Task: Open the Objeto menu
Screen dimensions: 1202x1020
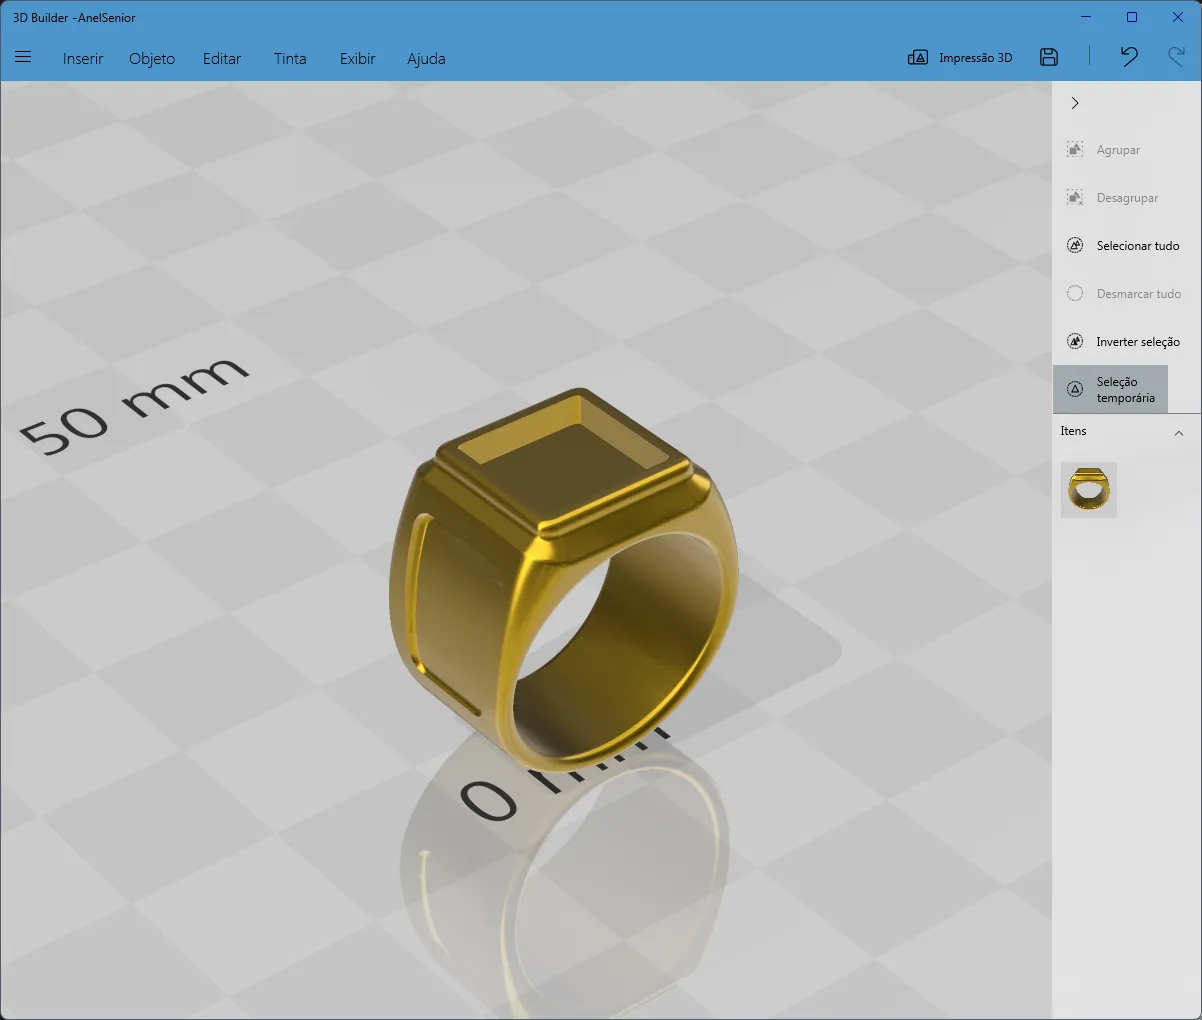Action: click(152, 58)
